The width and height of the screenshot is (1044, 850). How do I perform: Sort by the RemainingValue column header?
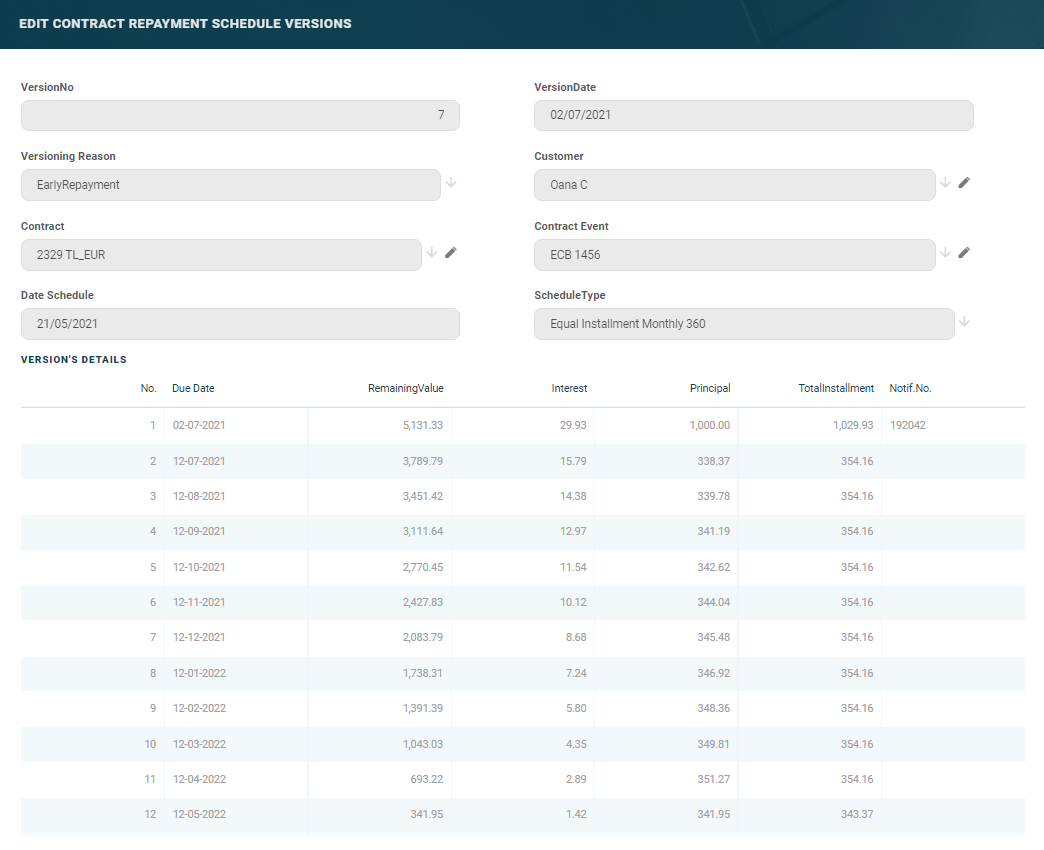click(x=405, y=388)
